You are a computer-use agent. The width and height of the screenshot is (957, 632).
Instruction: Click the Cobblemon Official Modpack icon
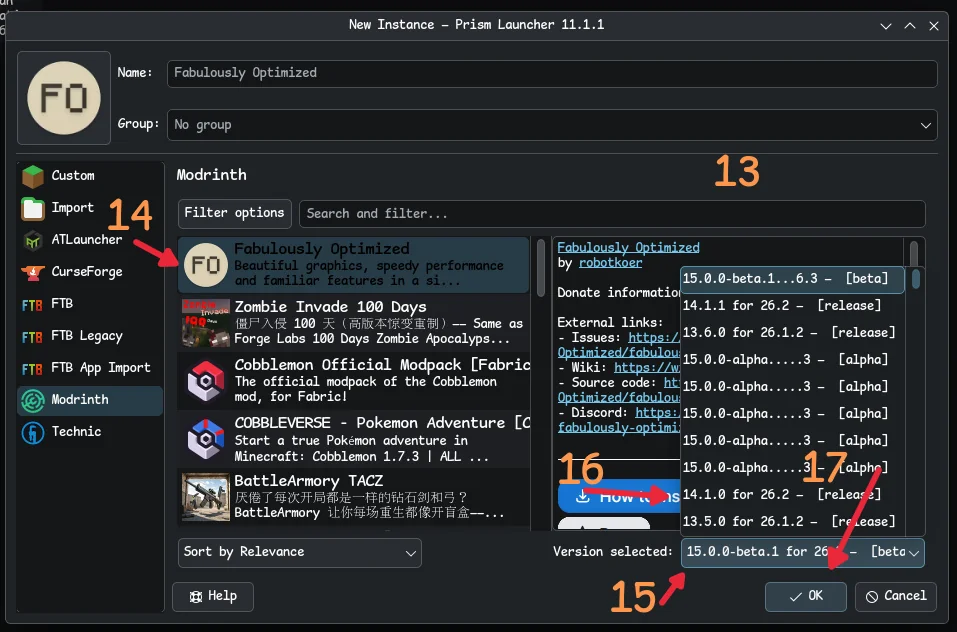pos(206,381)
